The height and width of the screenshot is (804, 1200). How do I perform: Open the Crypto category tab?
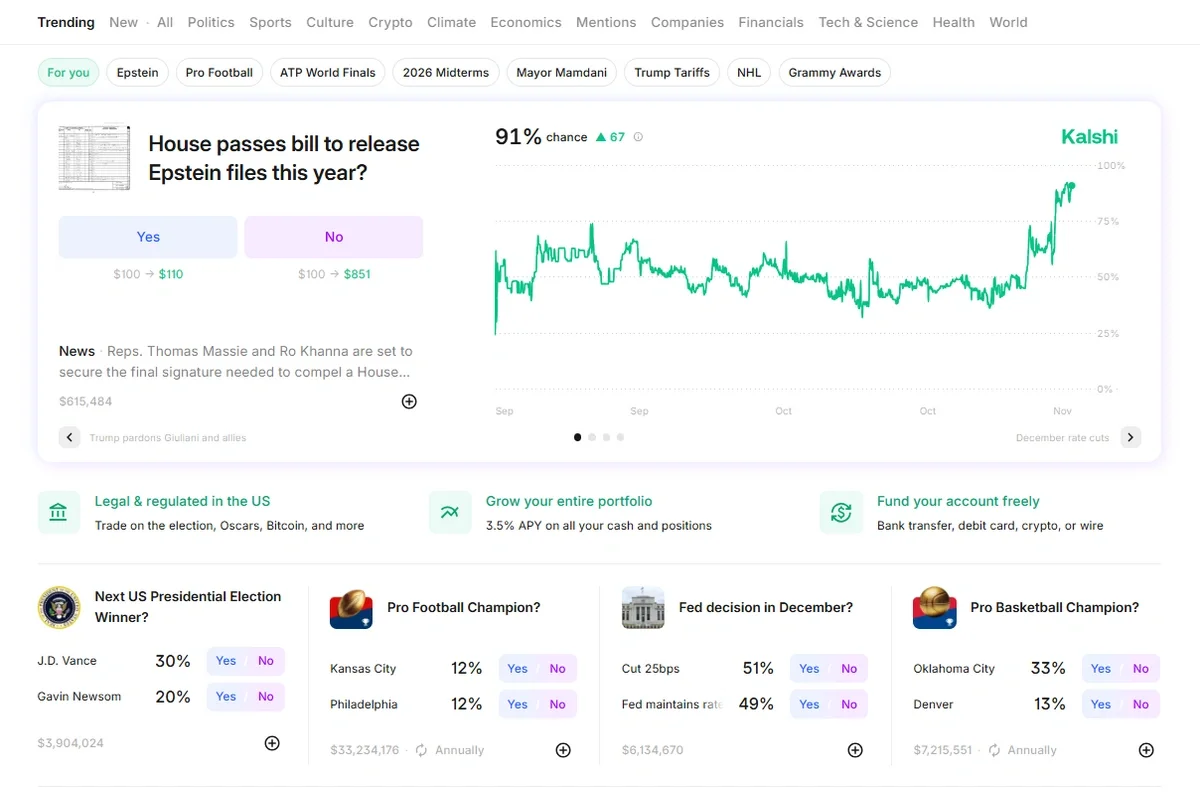[390, 22]
